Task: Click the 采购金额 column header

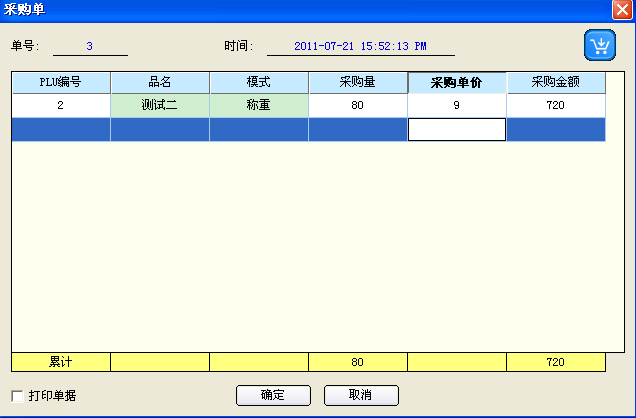Action: (x=556, y=82)
